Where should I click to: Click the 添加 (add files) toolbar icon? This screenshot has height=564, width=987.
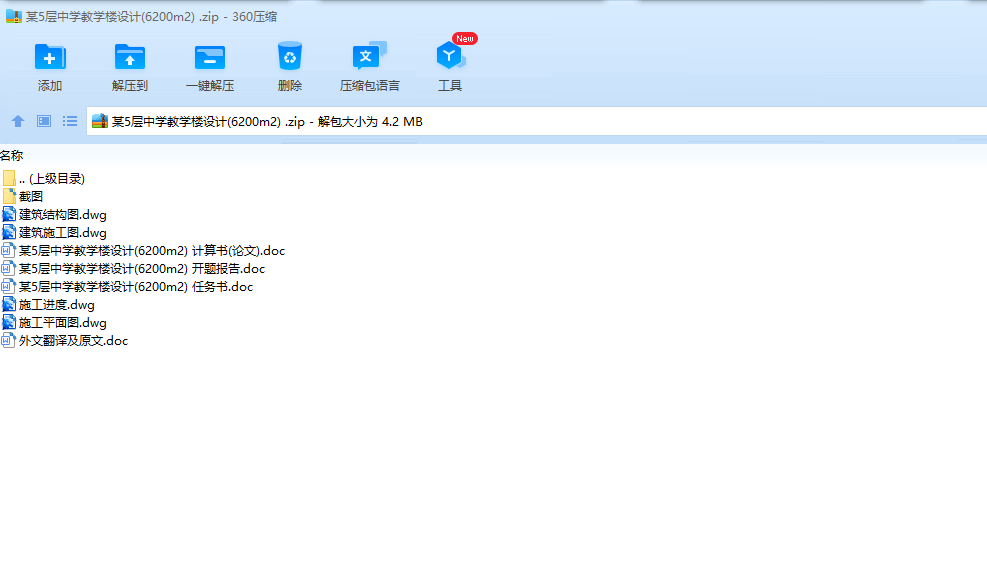point(50,57)
